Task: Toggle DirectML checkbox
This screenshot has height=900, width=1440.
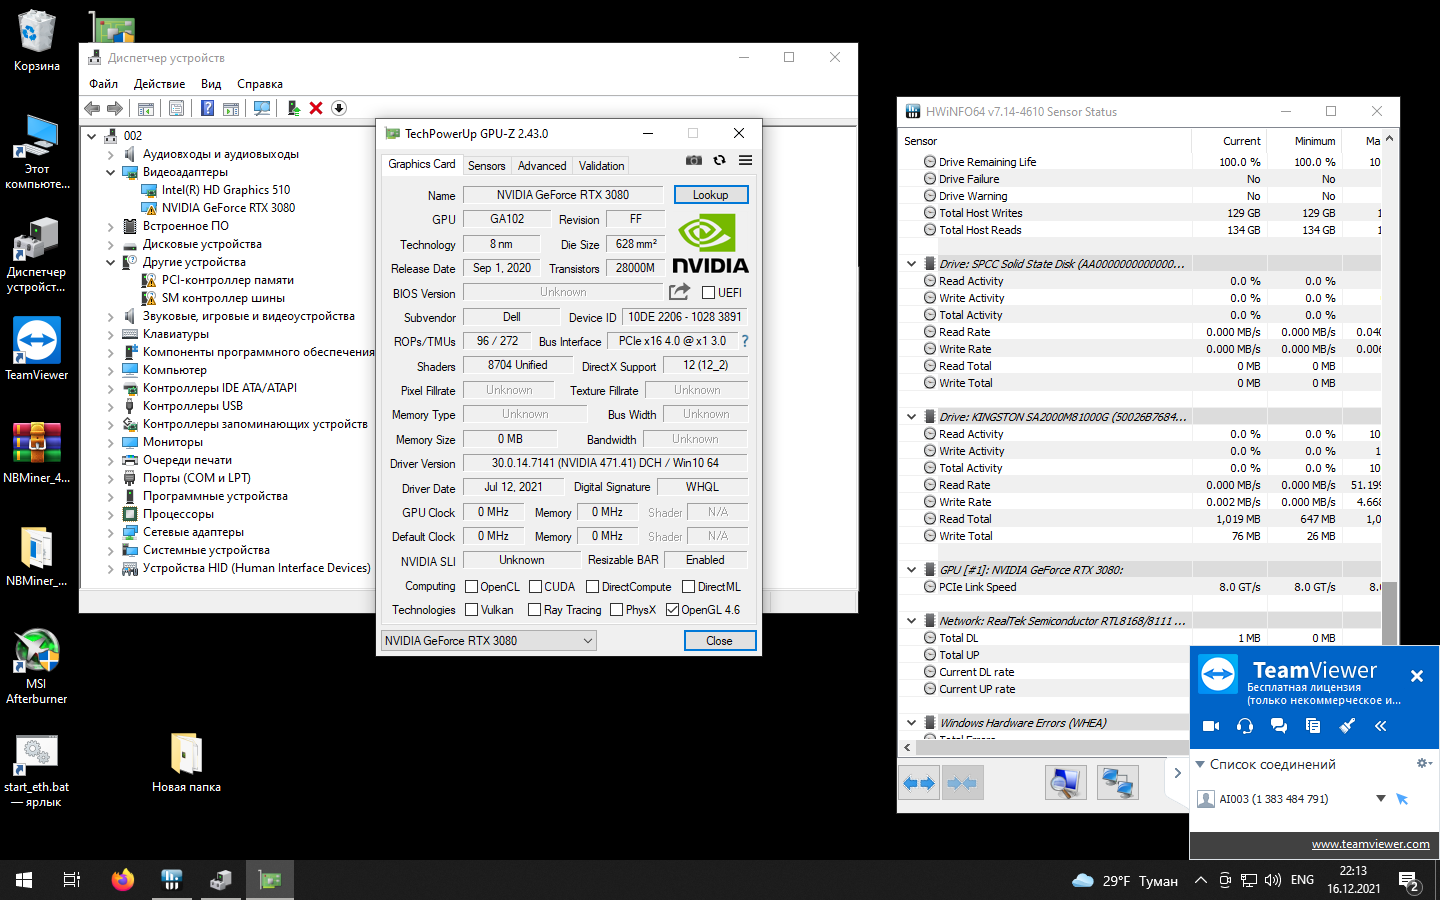Action: click(688, 587)
